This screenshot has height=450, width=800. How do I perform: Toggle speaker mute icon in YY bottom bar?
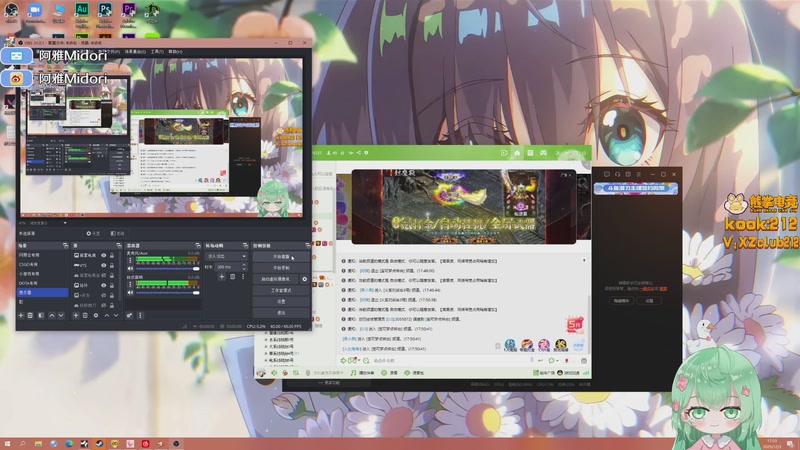(x=274, y=373)
